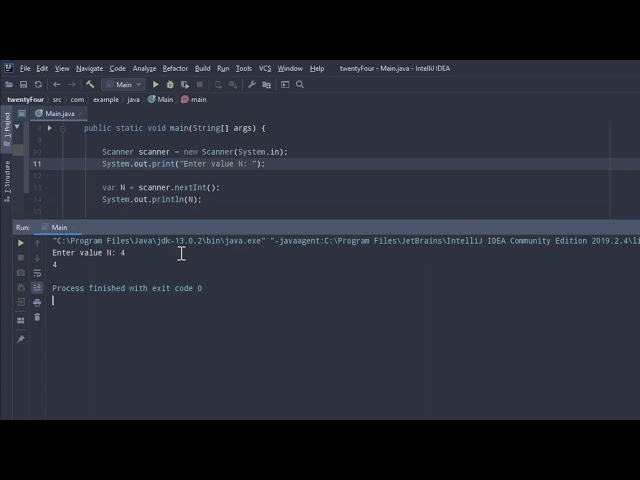Click the Clear All trash icon
This screenshot has width=640, height=480.
coord(37,317)
